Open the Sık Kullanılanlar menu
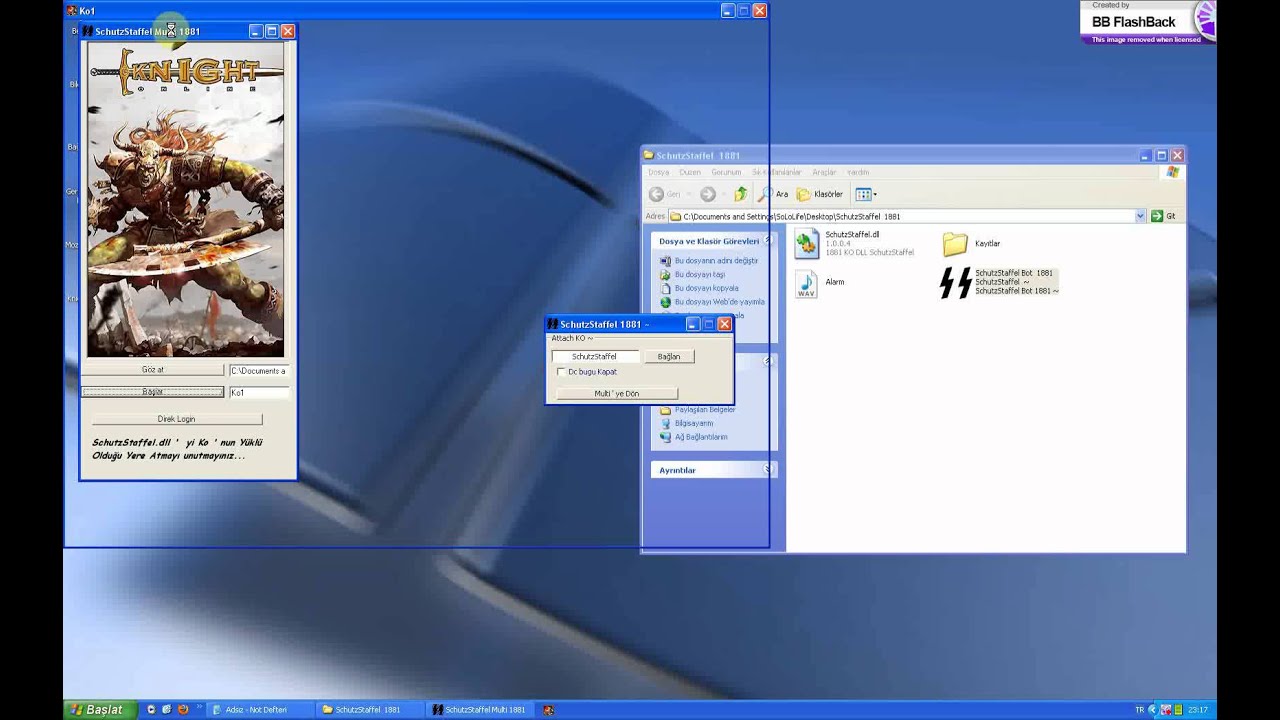This screenshot has width=1280, height=720. click(x=776, y=172)
